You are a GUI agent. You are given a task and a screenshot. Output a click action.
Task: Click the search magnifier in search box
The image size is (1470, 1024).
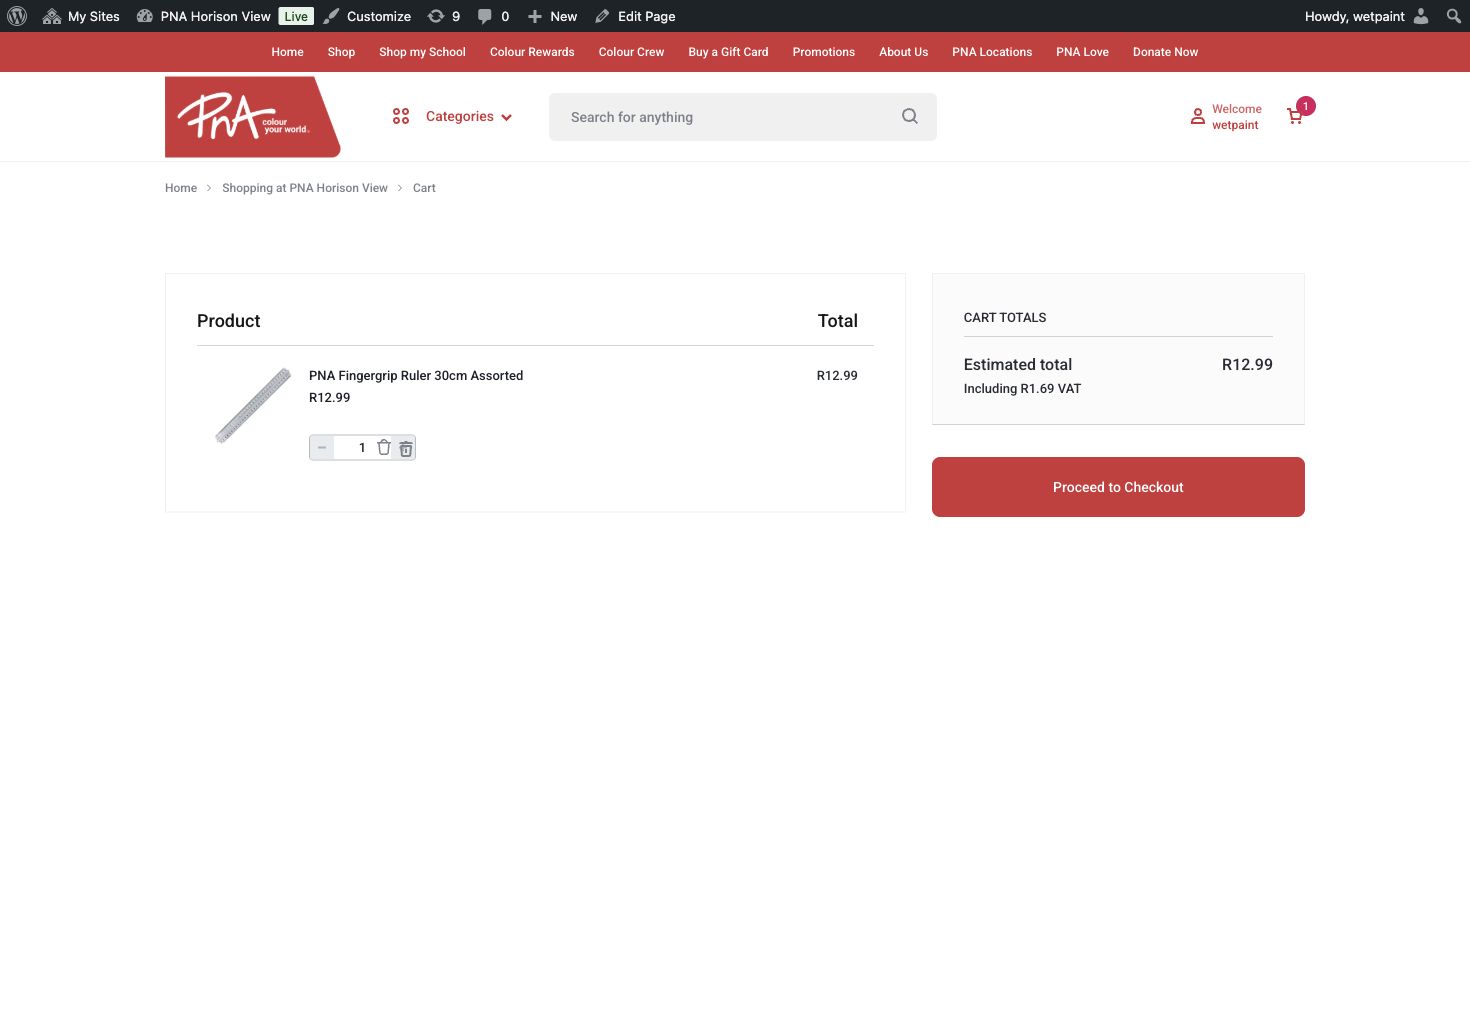(x=910, y=116)
